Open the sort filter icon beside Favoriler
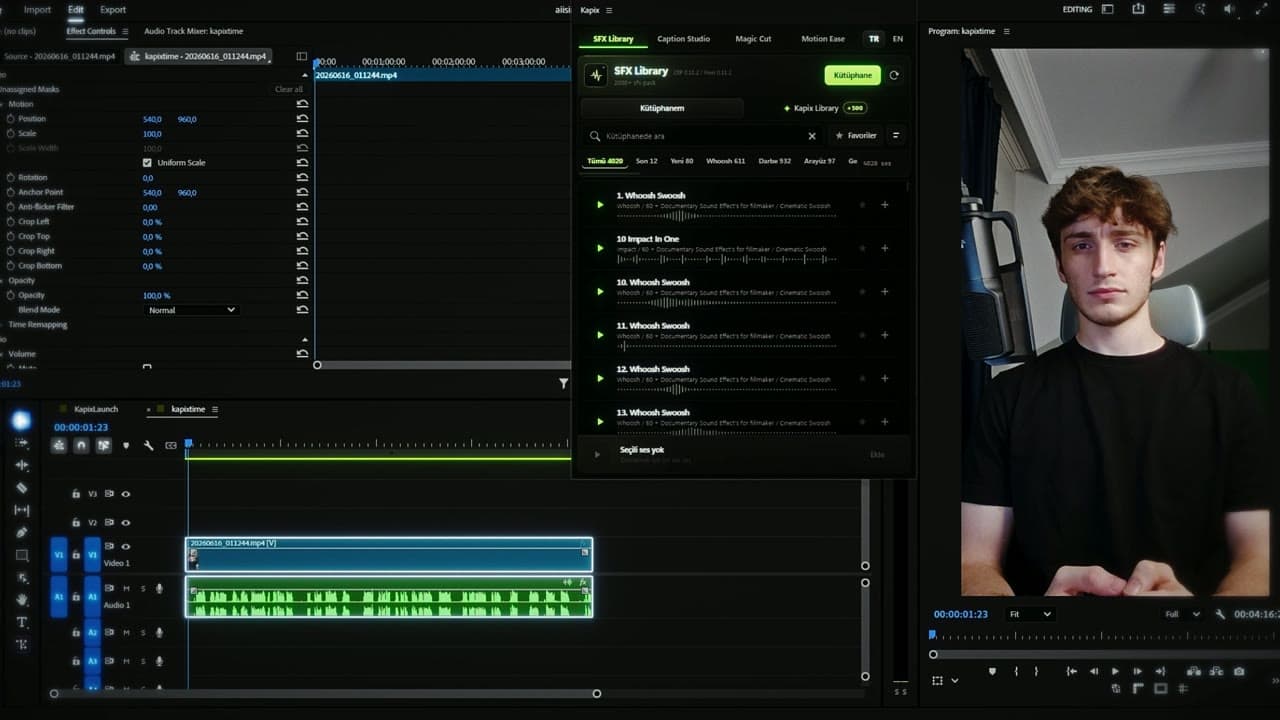The image size is (1280, 720). pyautogui.click(x=895, y=135)
